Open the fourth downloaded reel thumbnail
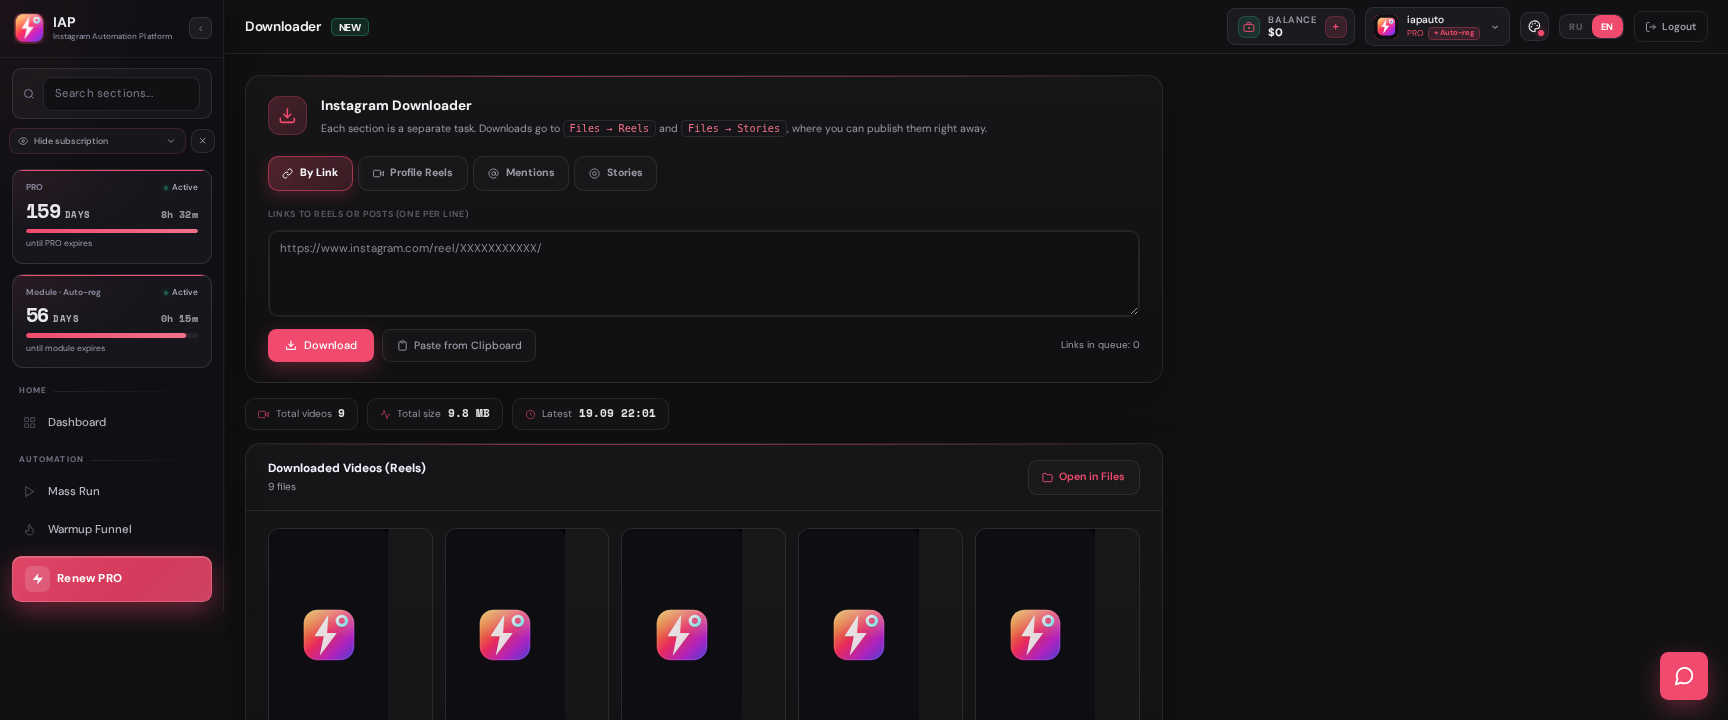The height and width of the screenshot is (720, 1728). (x=880, y=624)
